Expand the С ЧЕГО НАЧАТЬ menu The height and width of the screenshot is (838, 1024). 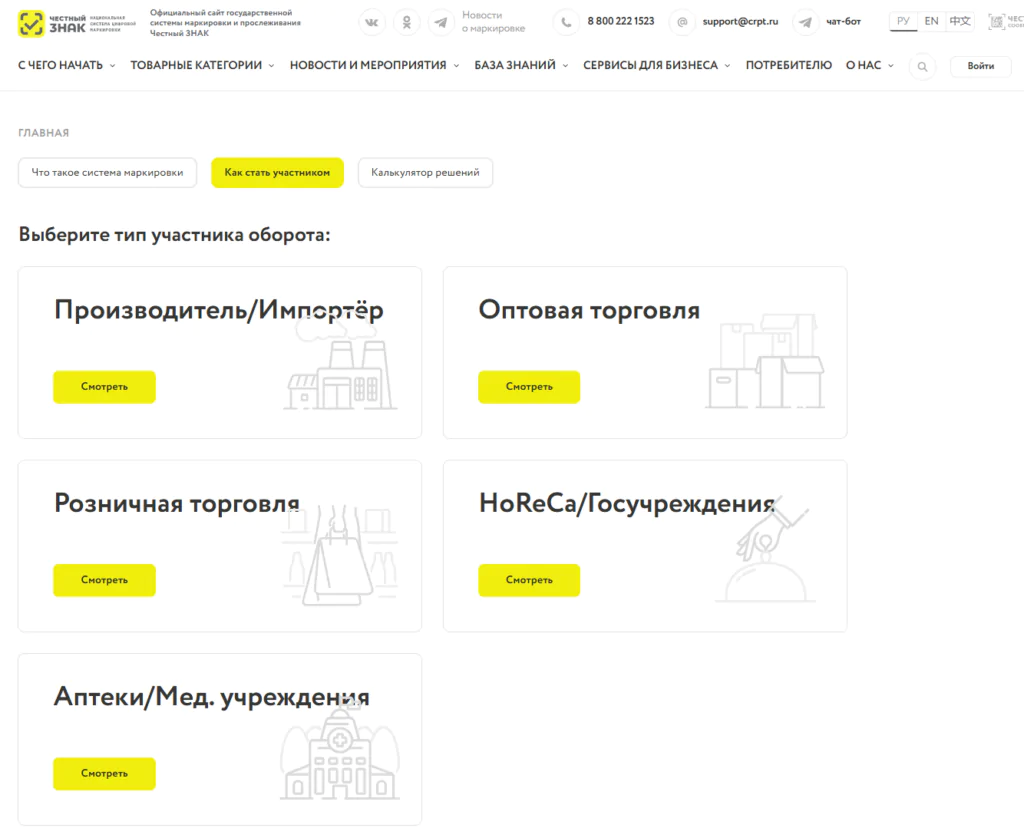click(66, 65)
